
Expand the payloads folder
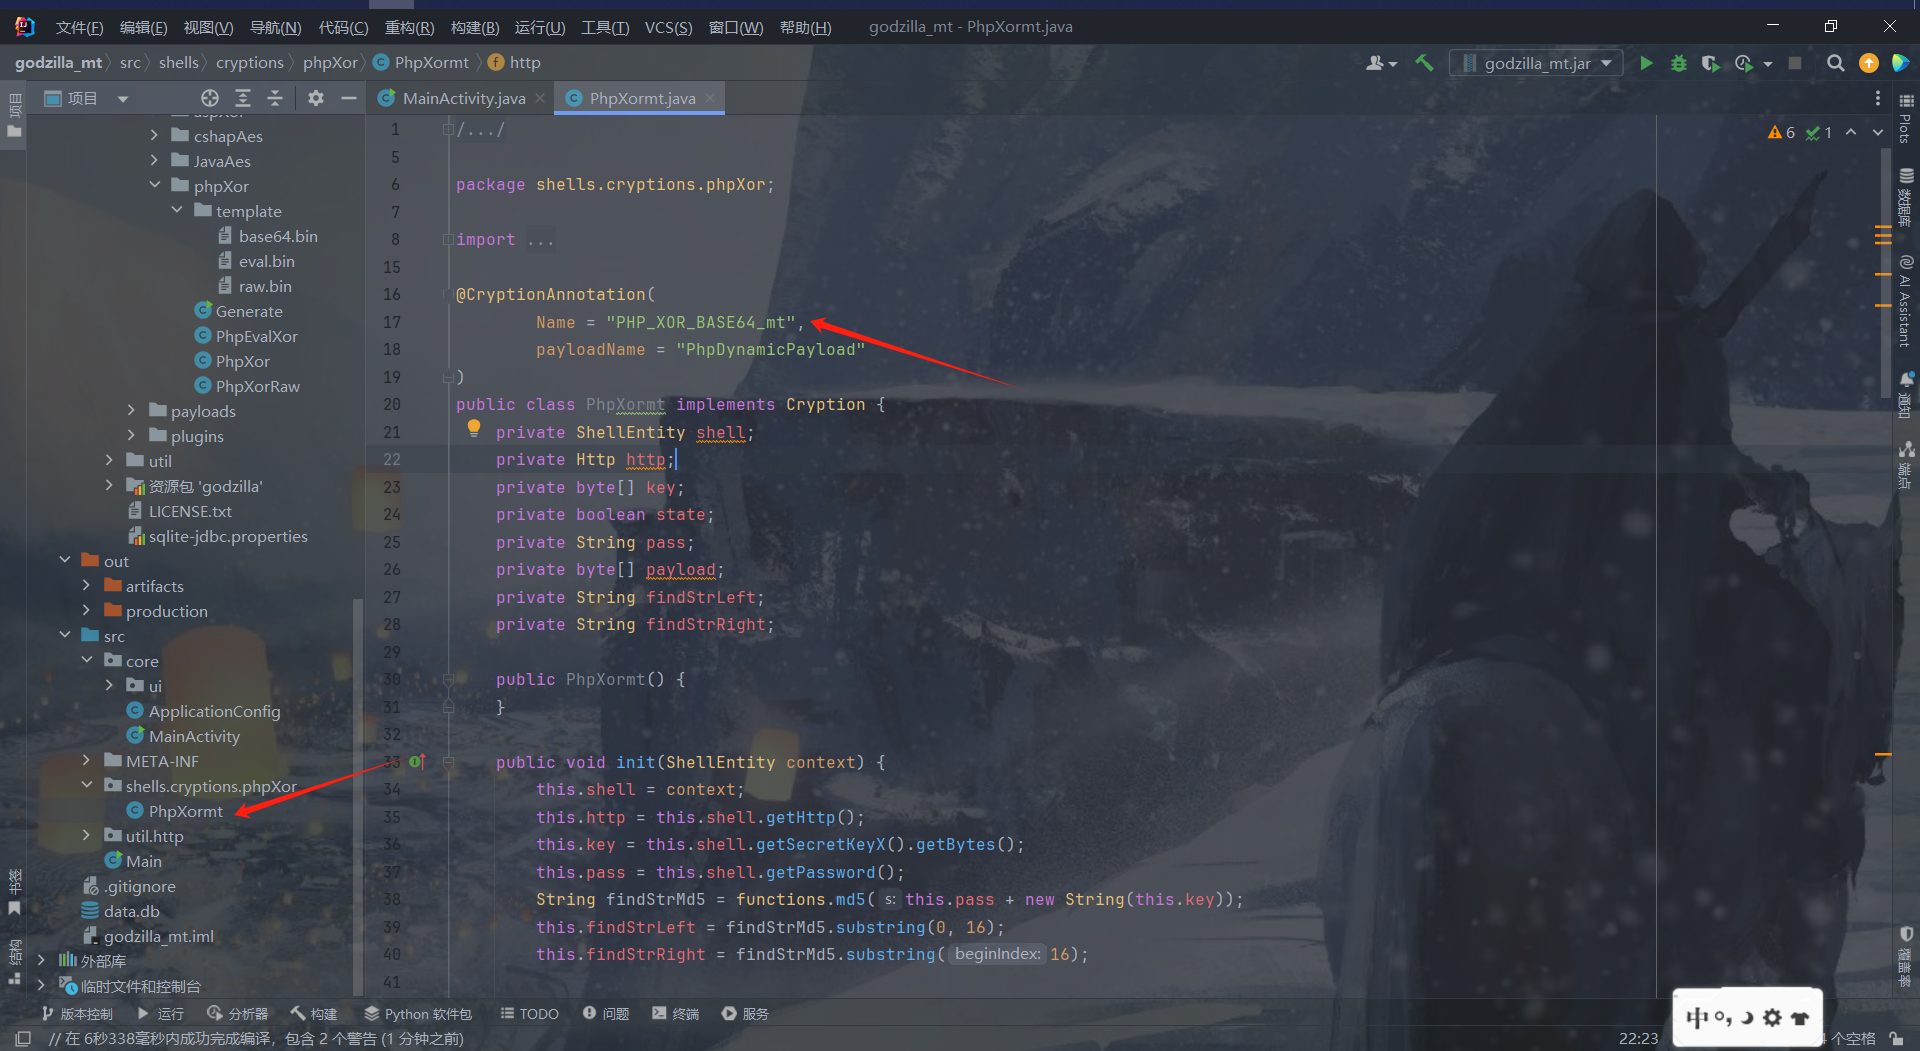click(131, 410)
